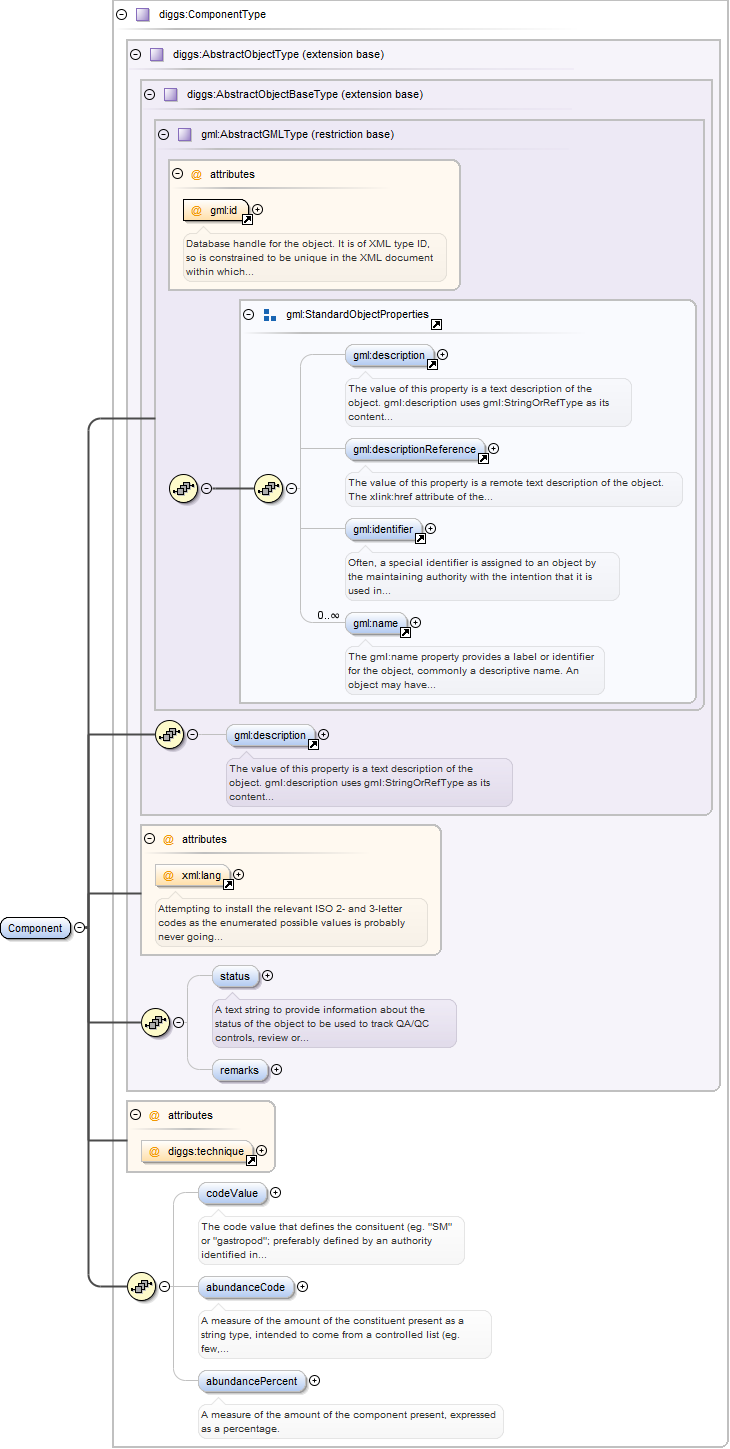Collapse the diggs:AbstractObjectType extension base
This screenshot has height=1449, width=730.
(136, 54)
